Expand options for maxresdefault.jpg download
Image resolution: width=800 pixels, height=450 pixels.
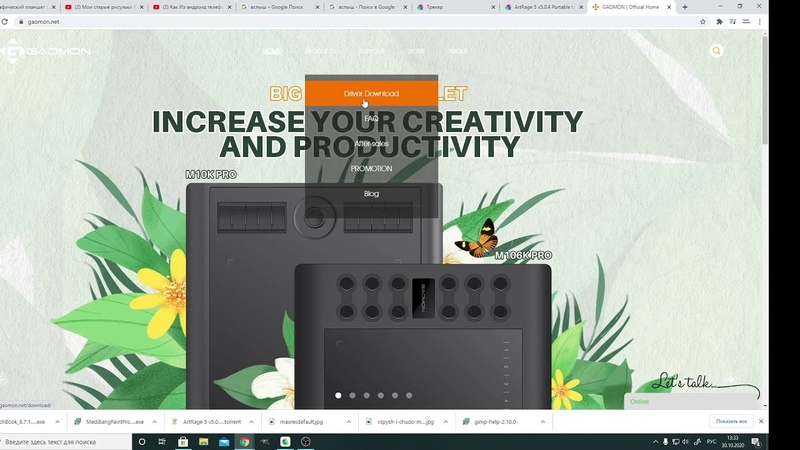tap(348, 422)
